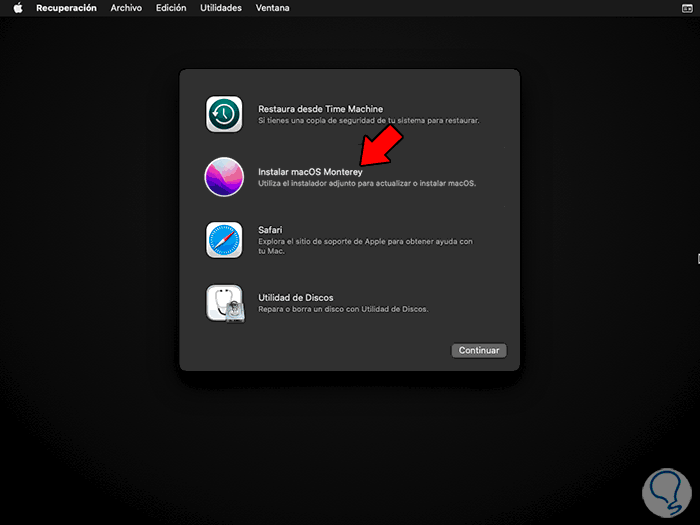Open the Recuperación menu
Screen dimensions: 700x525
click(66, 8)
